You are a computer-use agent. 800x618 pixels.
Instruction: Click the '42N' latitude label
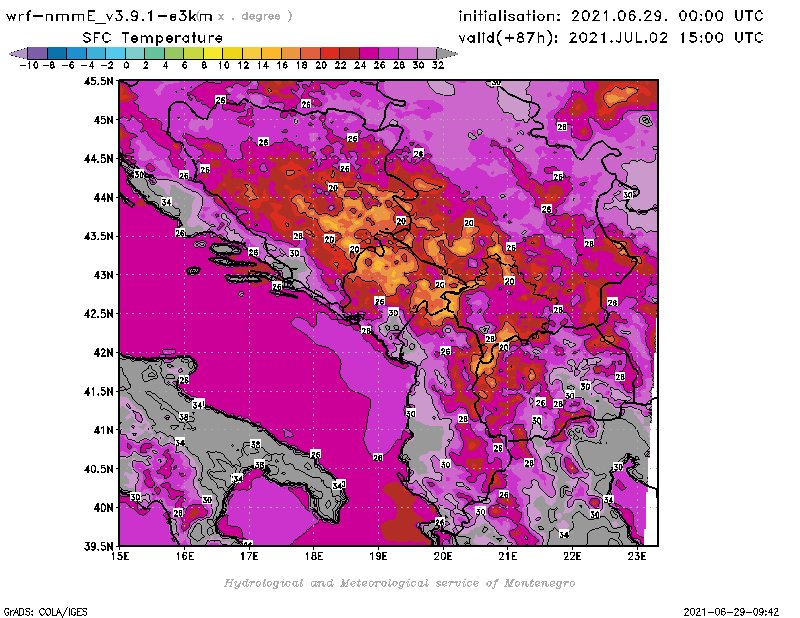[103, 352]
